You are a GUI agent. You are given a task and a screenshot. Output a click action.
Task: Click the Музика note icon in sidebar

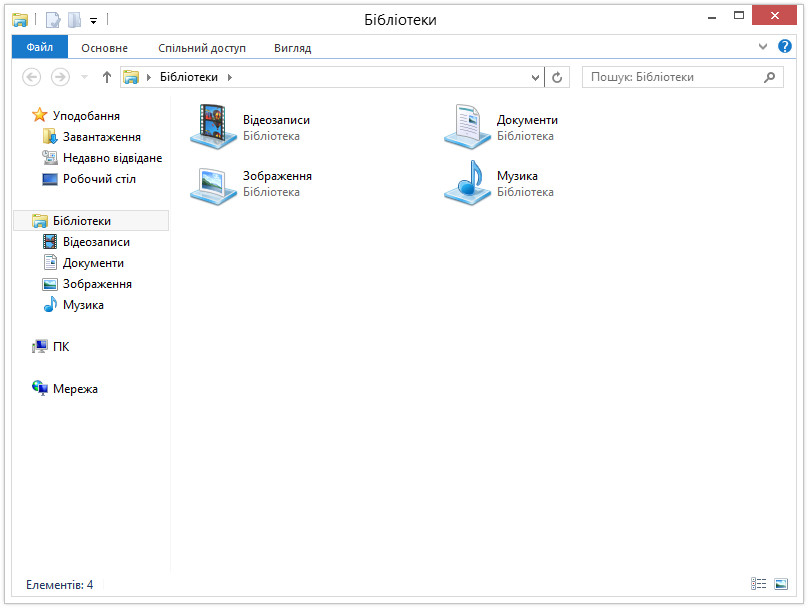[x=50, y=305]
